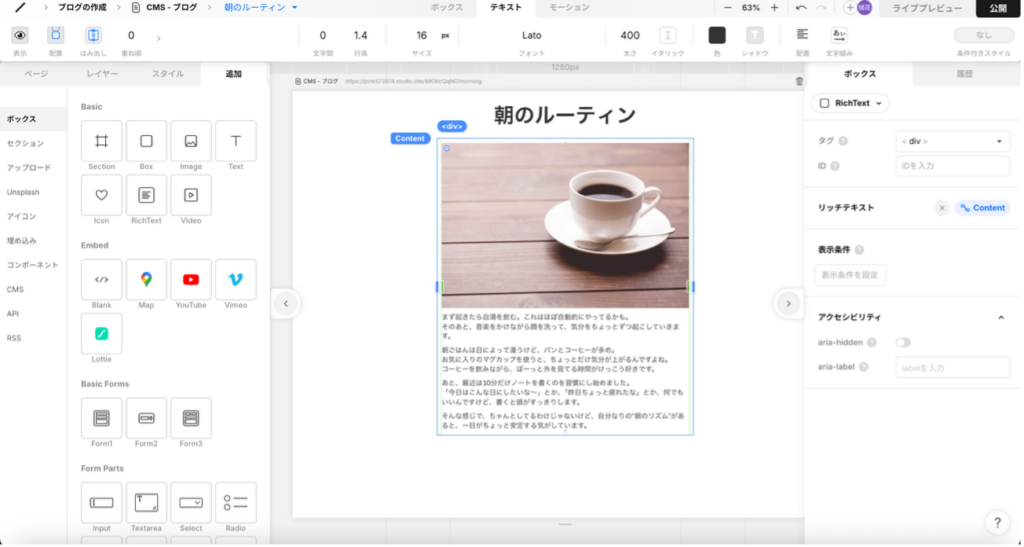Collapse the アクセシビリティ section
Image resolution: width=1024 pixels, height=547 pixels.
(x=1001, y=317)
